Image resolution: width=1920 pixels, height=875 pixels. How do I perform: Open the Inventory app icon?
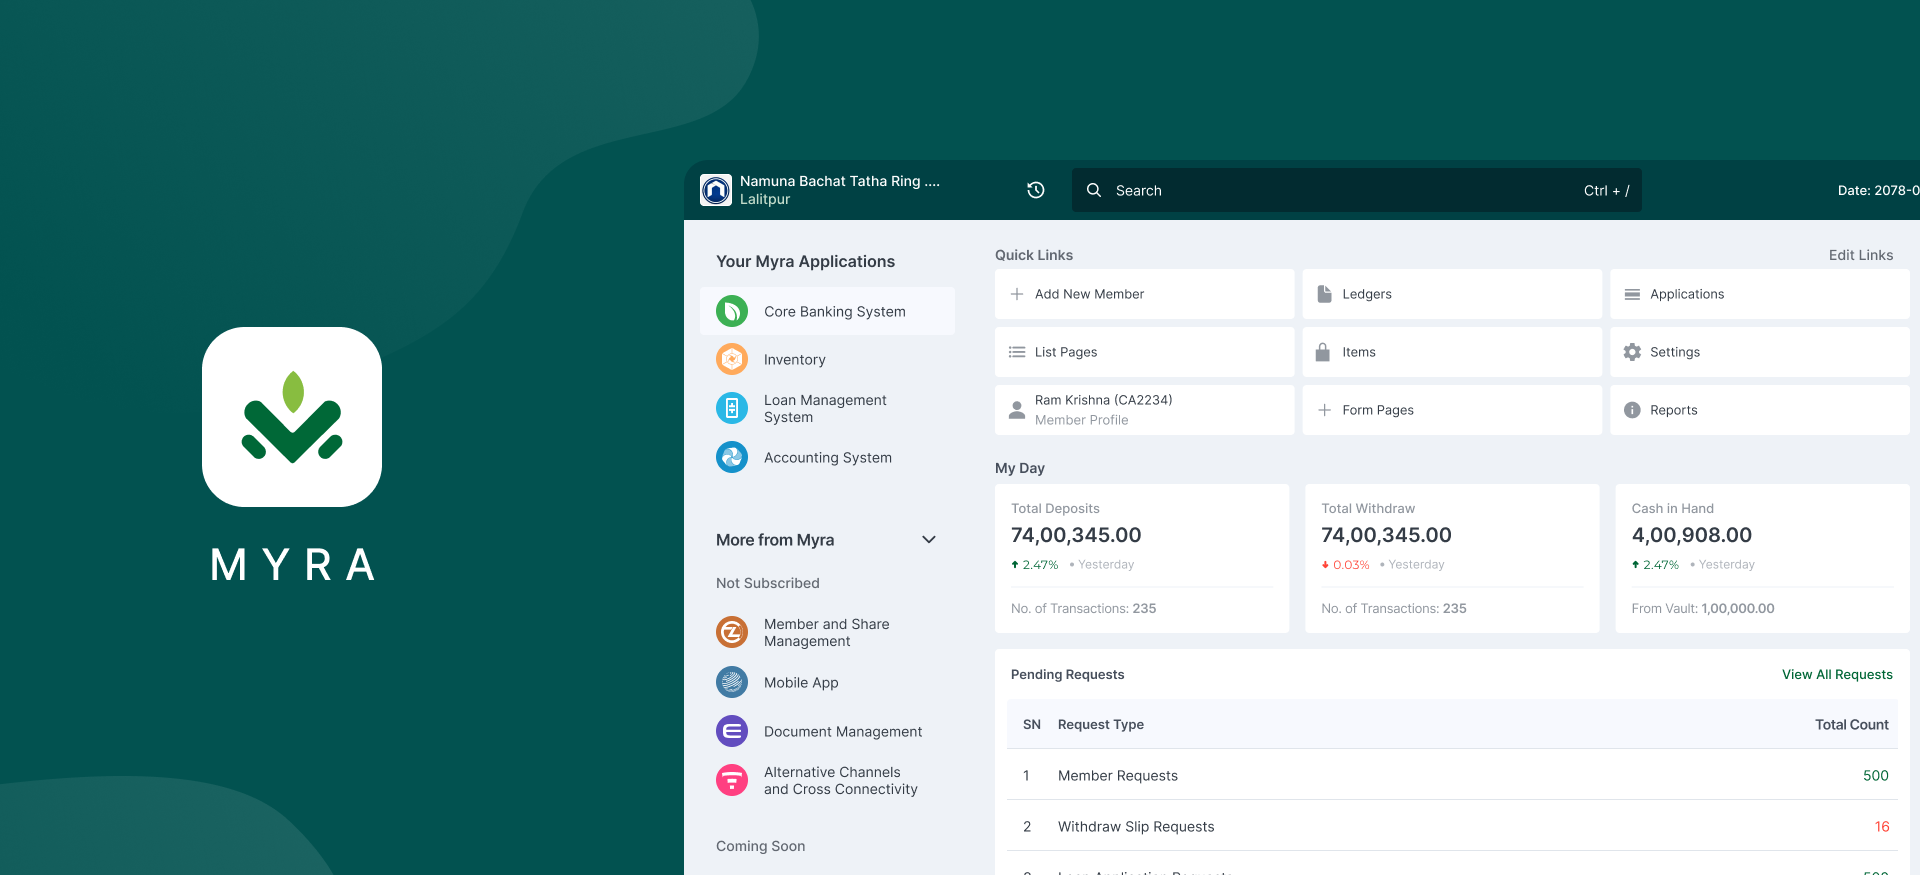[x=732, y=359]
